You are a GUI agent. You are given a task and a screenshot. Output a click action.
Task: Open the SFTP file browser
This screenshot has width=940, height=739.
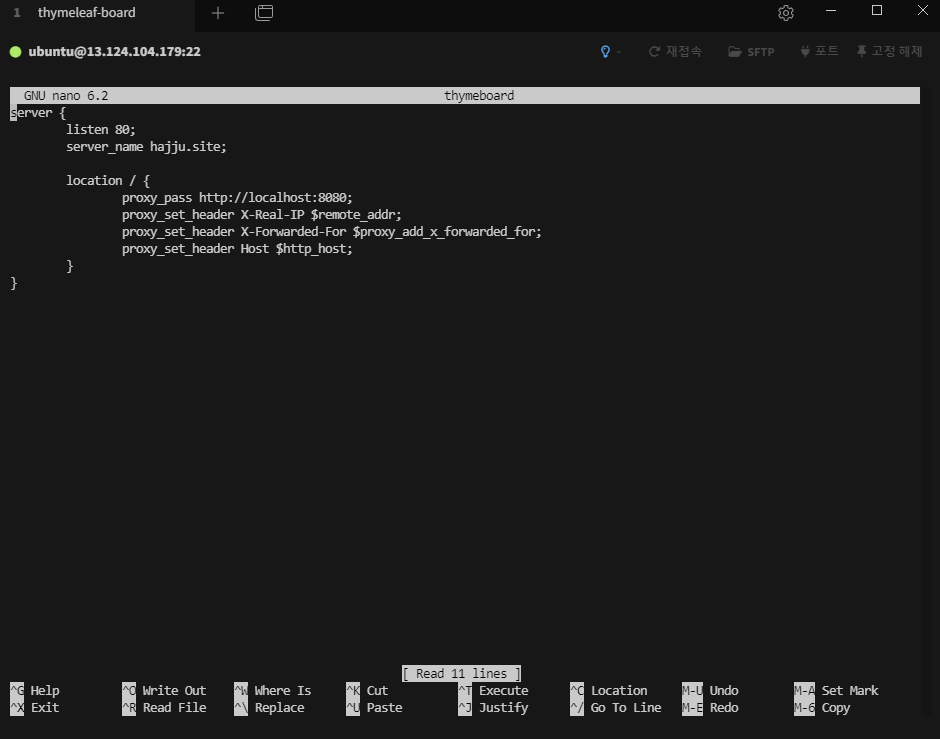[x=751, y=52]
